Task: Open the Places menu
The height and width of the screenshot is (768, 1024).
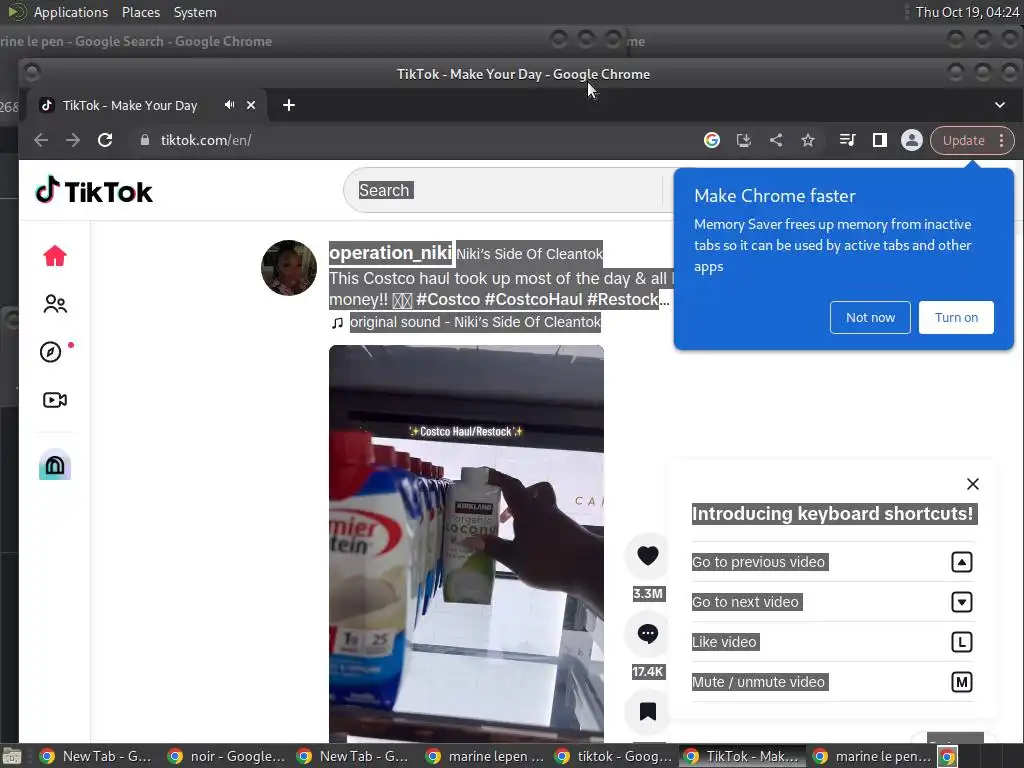Action: click(140, 12)
